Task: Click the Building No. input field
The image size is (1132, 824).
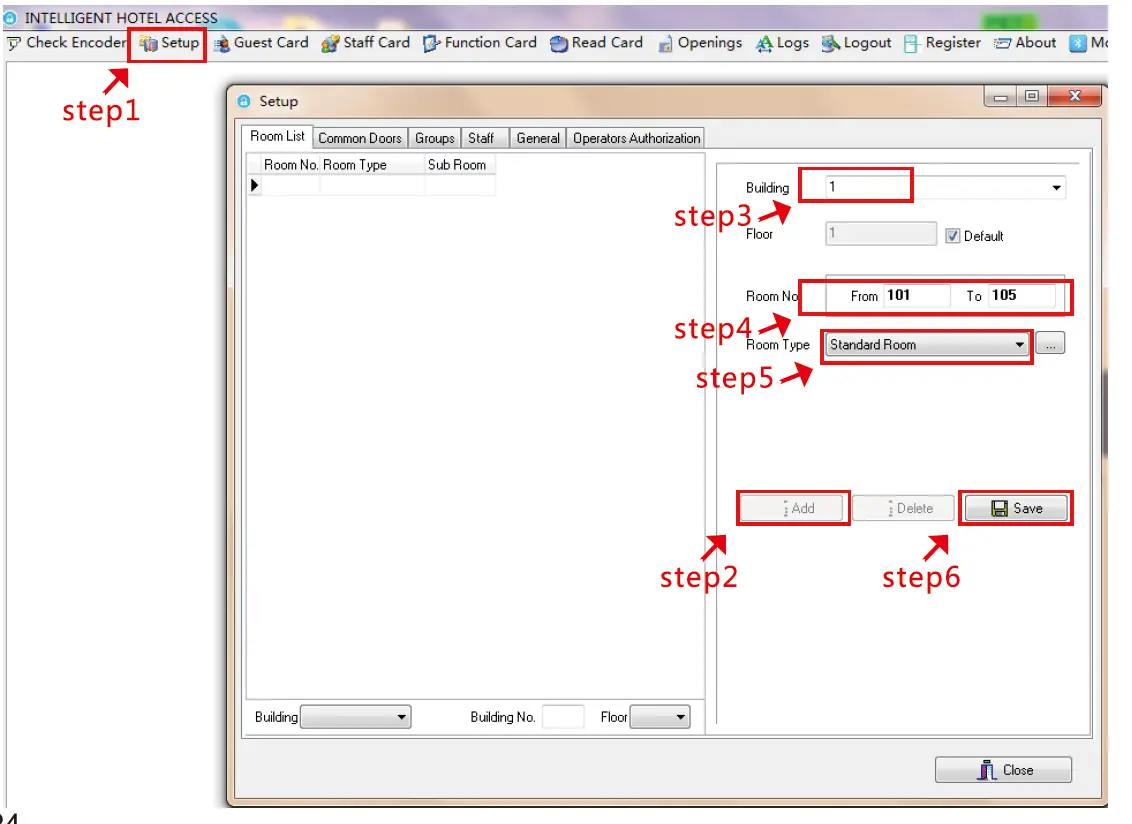Action: tap(562, 717)
